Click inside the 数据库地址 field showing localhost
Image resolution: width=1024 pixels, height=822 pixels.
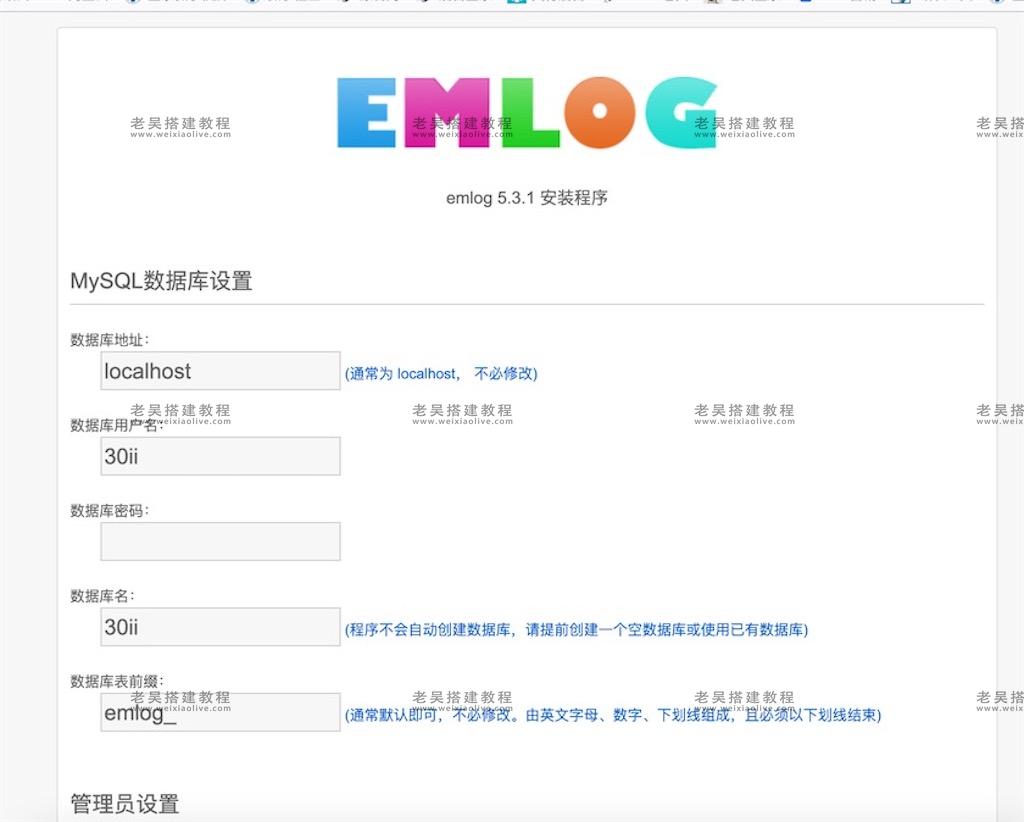[220, 370]
